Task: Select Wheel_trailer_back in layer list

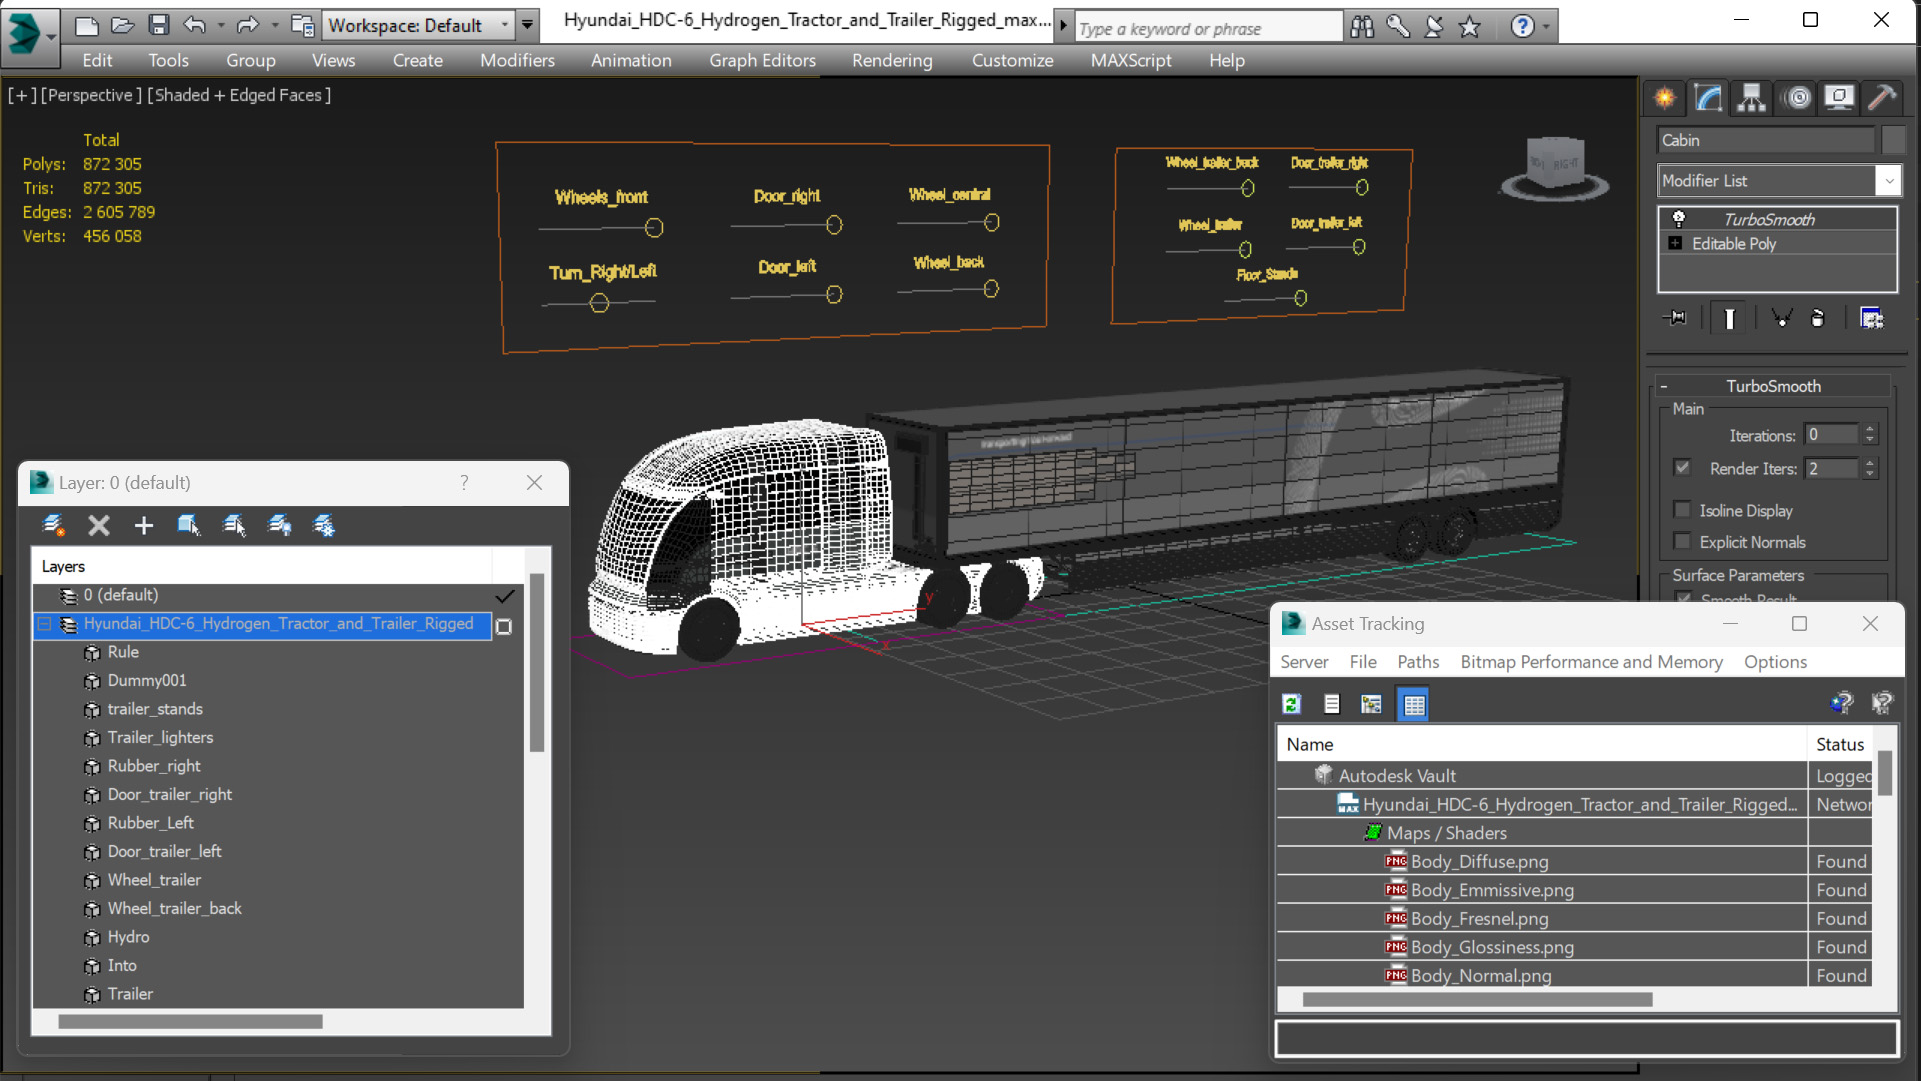Action: click(x=174, y=908)
